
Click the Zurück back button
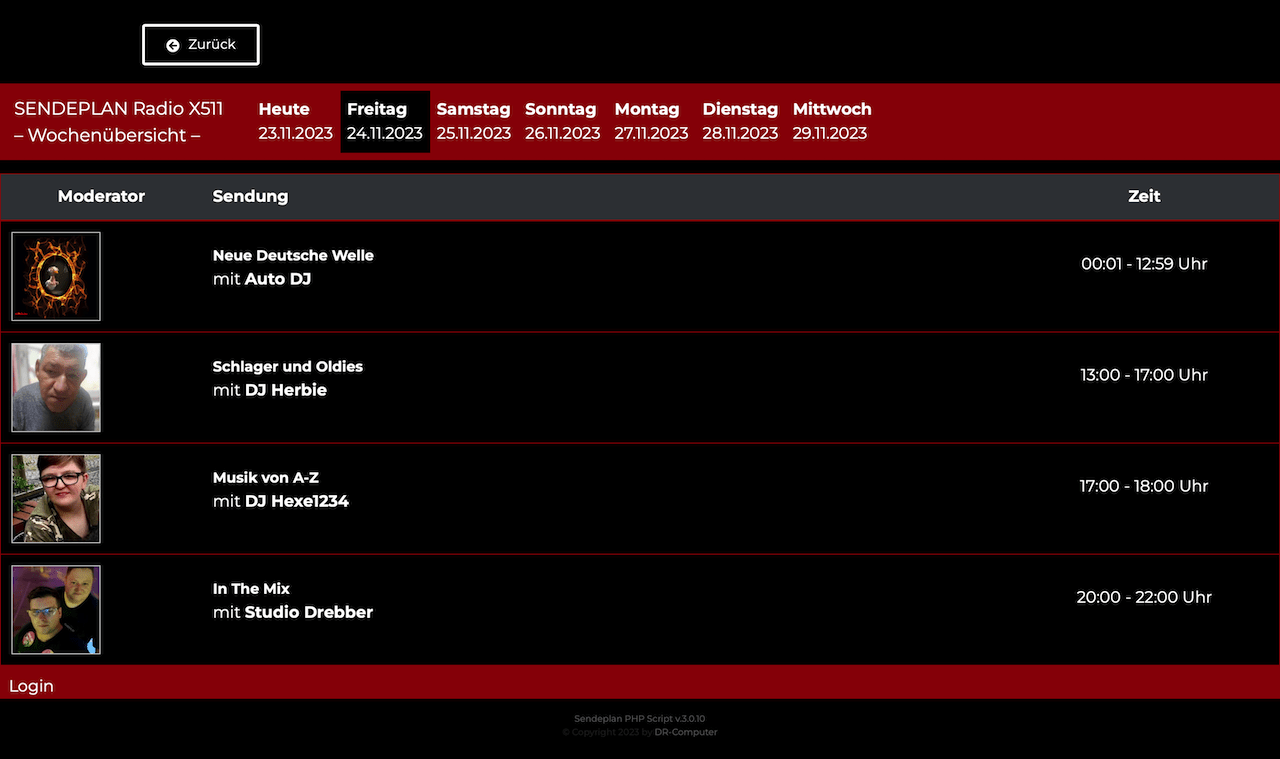[x=201, y=45]
